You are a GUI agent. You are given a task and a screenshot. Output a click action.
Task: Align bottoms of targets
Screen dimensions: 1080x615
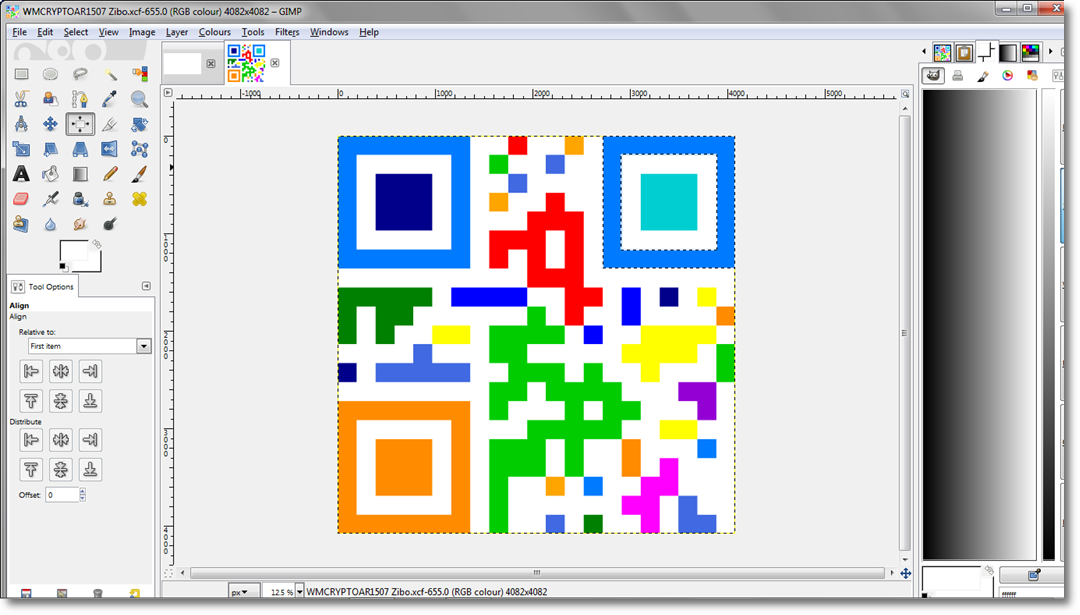coord(90,401)
